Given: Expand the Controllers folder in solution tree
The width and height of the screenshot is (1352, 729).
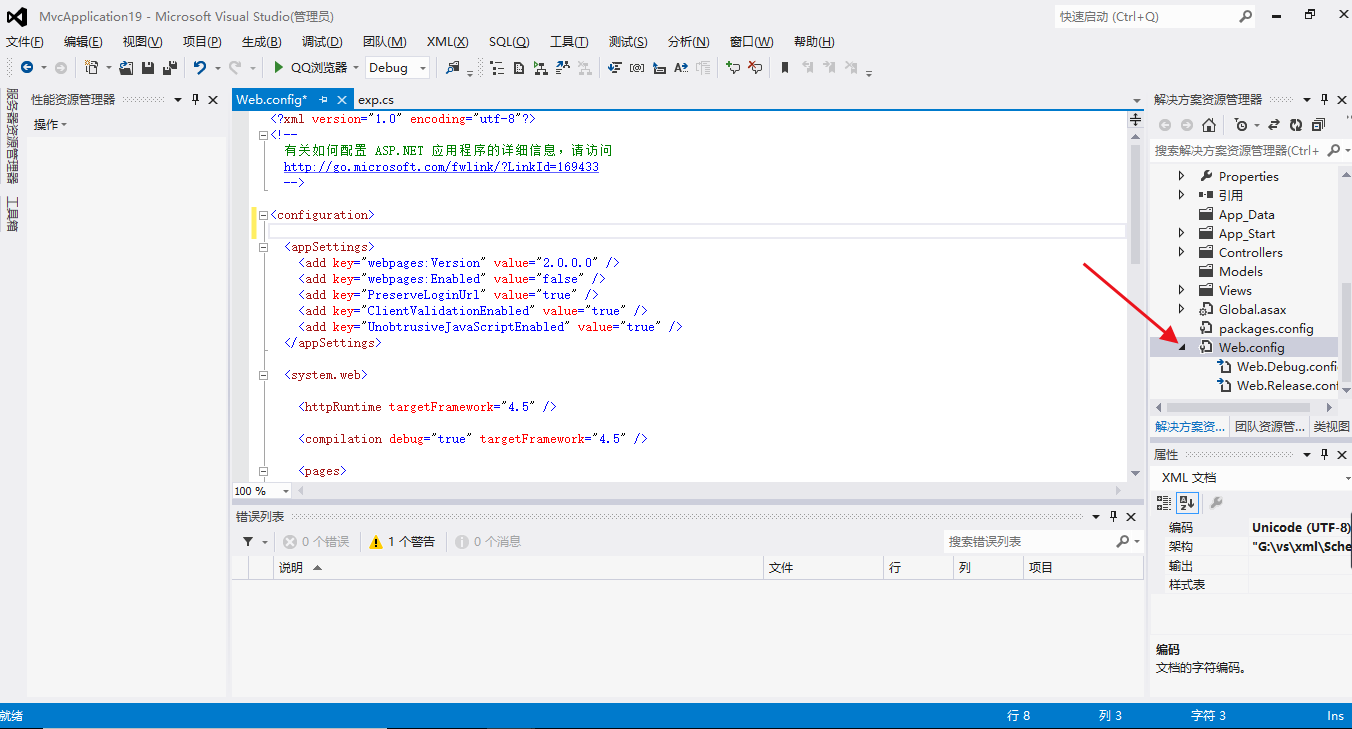Looking at the screenshot, I should pos(1181,252).
